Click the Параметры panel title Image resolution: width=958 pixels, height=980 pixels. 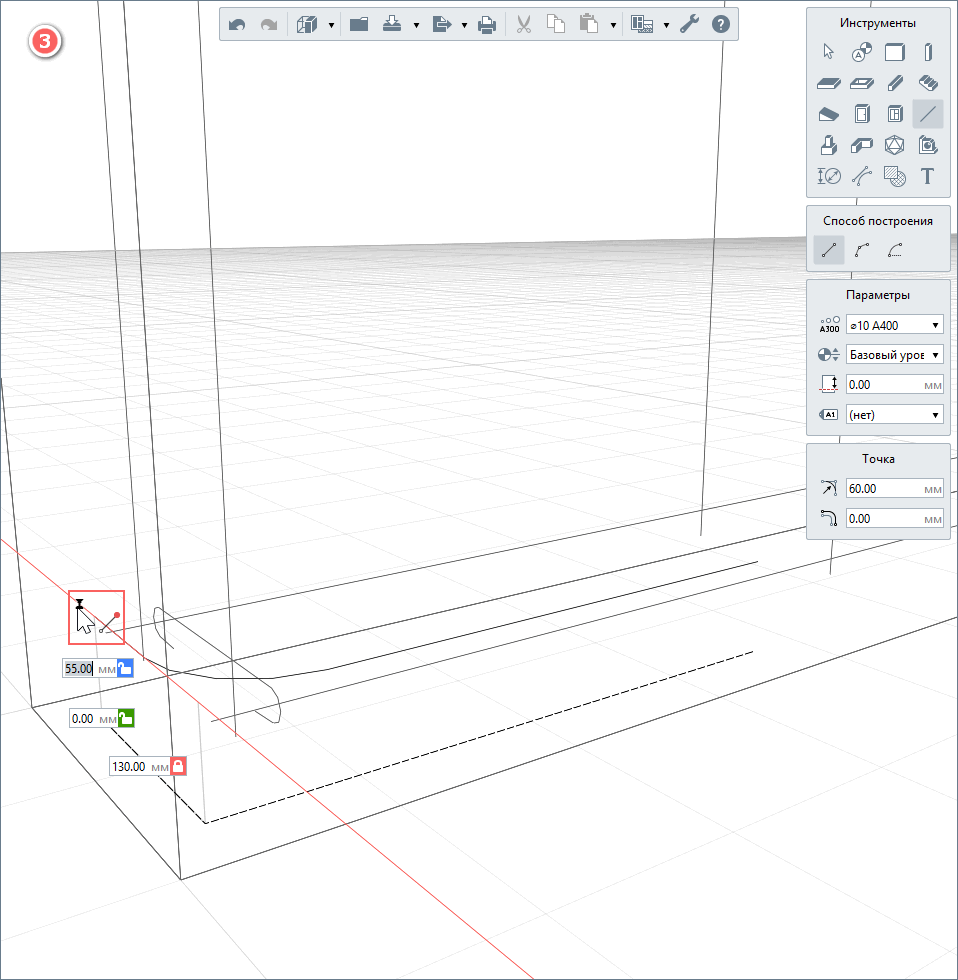click(877, 295)
